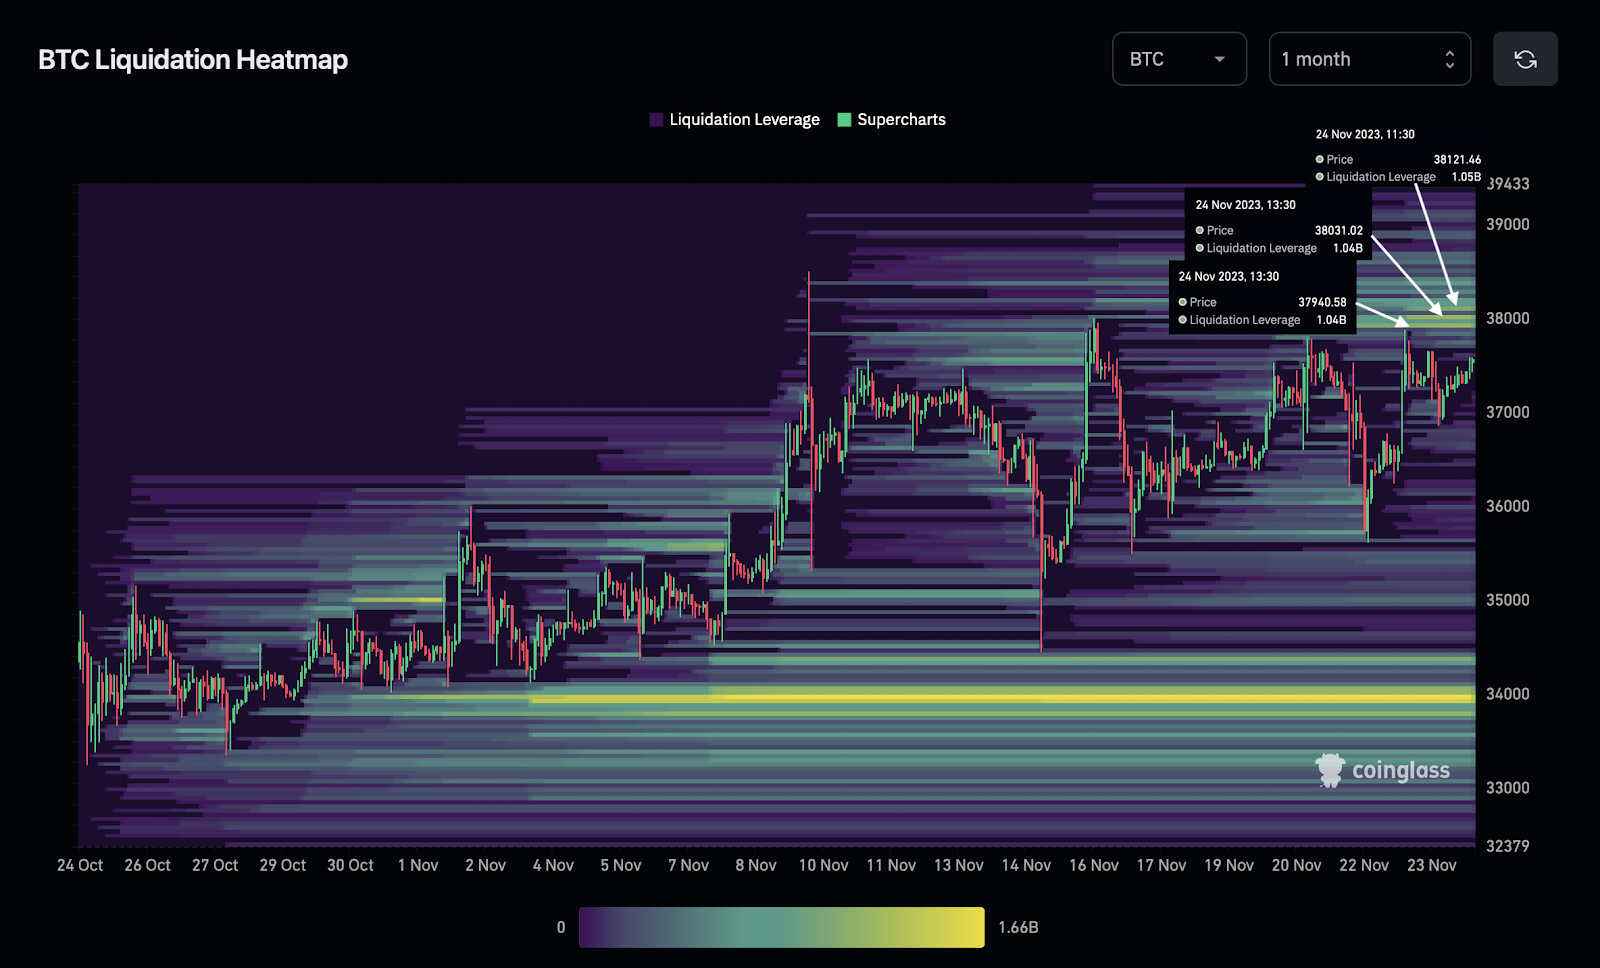Click the 30 Oct date label

tap(350, 865)
